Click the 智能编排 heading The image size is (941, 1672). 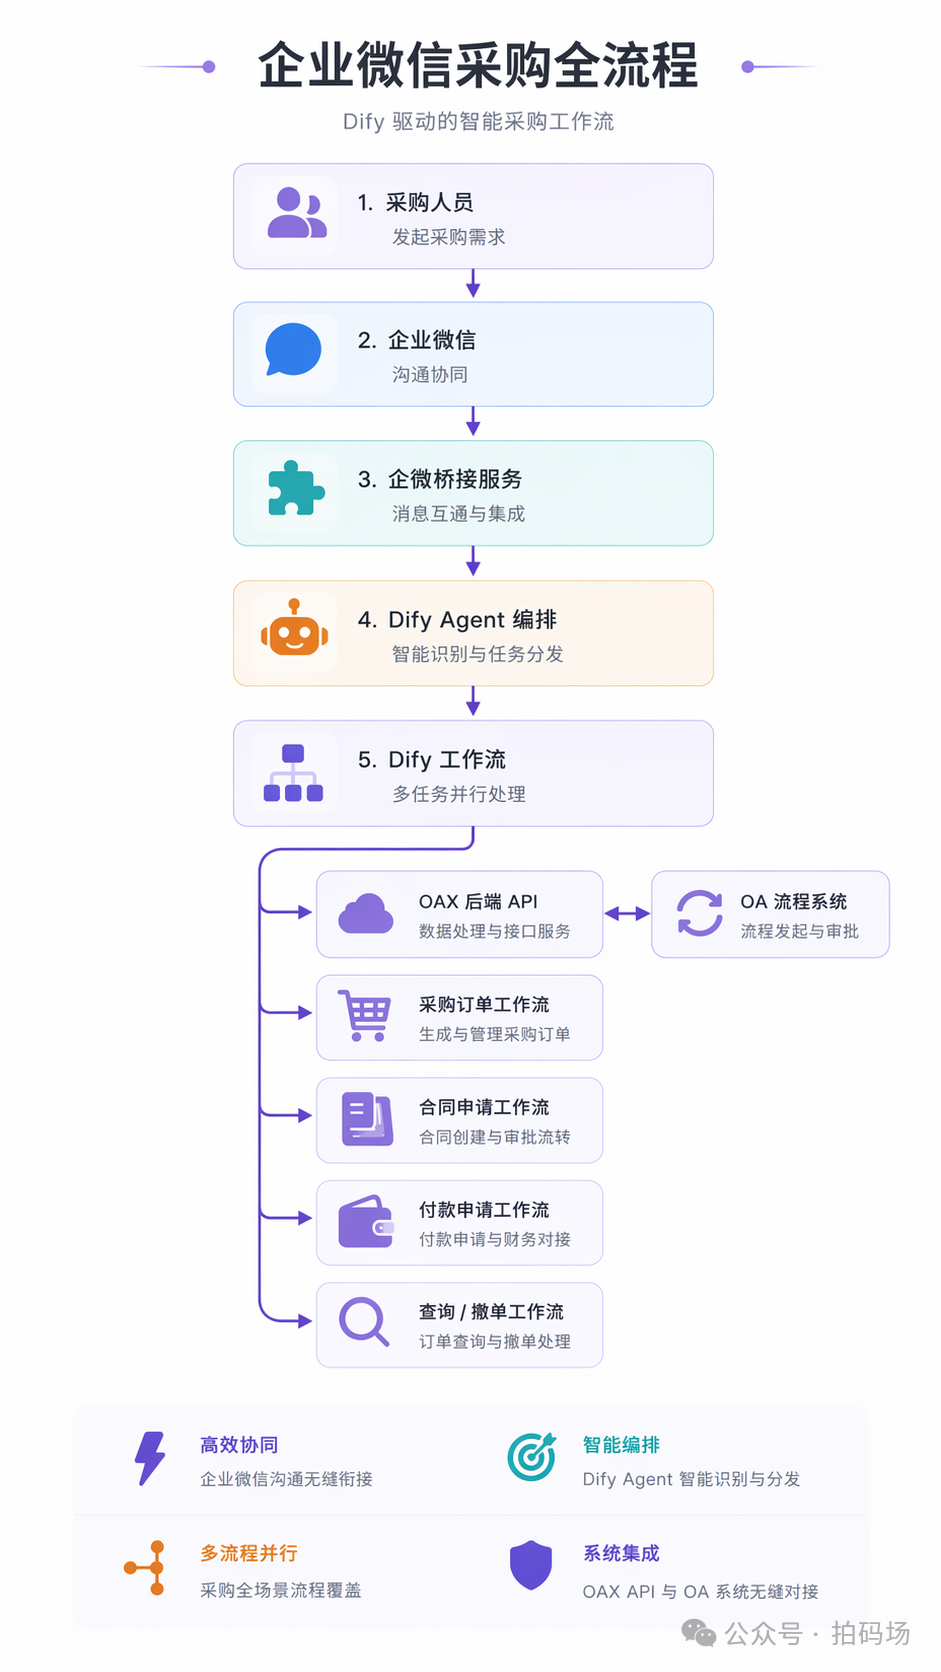pos(622,1445)
